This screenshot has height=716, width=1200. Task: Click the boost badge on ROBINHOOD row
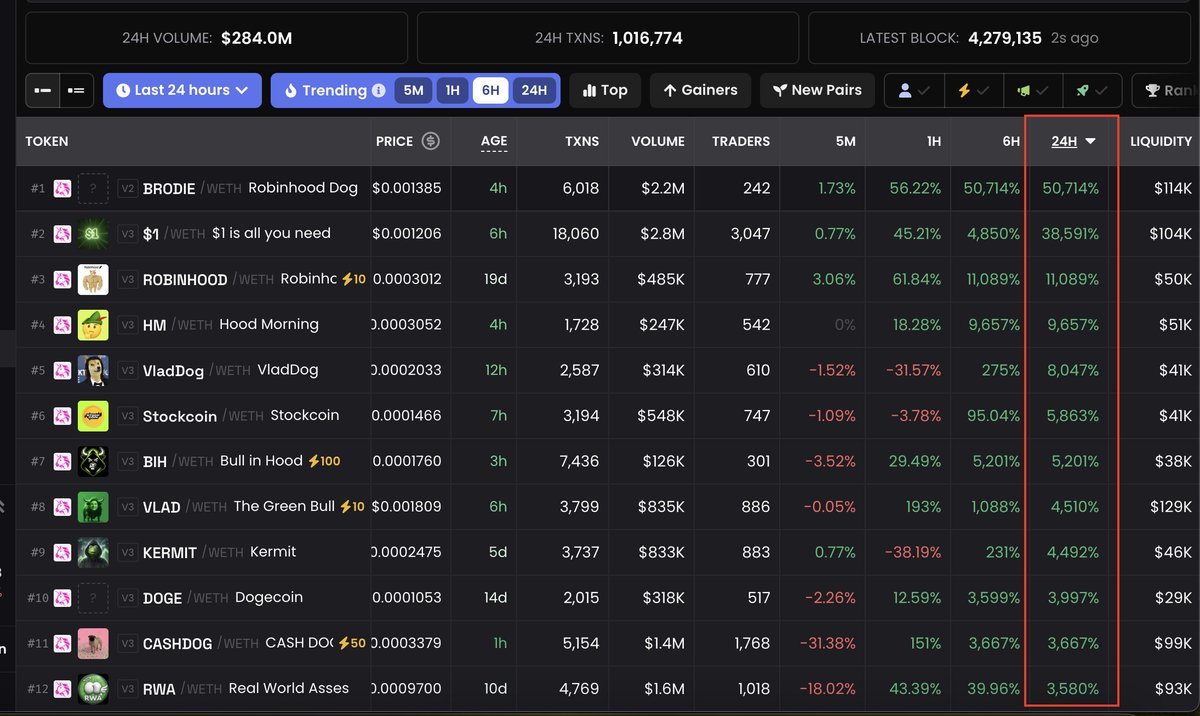point(353,279)
